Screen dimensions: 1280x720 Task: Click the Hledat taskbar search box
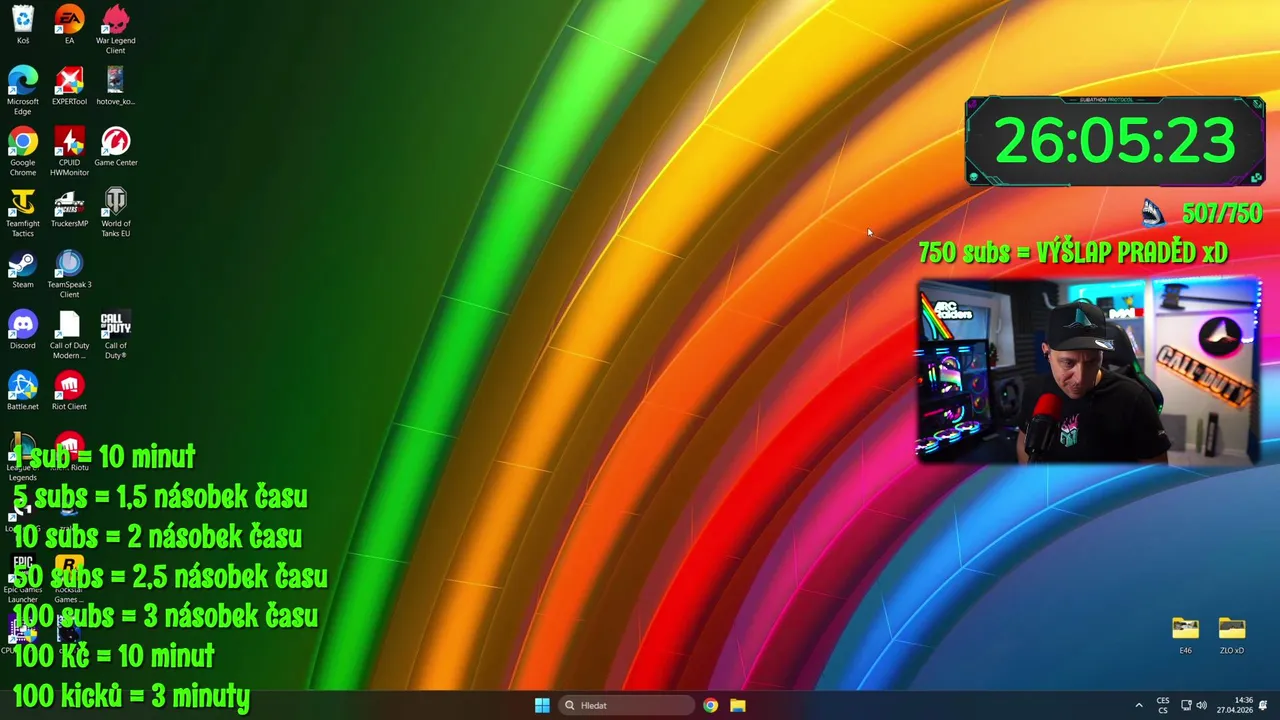coord(625,705)
